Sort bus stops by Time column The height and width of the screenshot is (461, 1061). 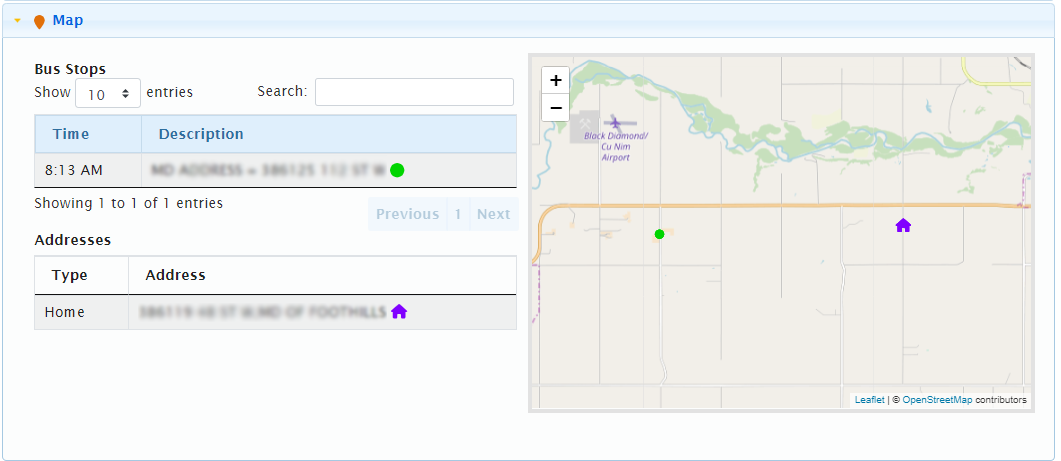pyautogui.click(x=71, y=134)
